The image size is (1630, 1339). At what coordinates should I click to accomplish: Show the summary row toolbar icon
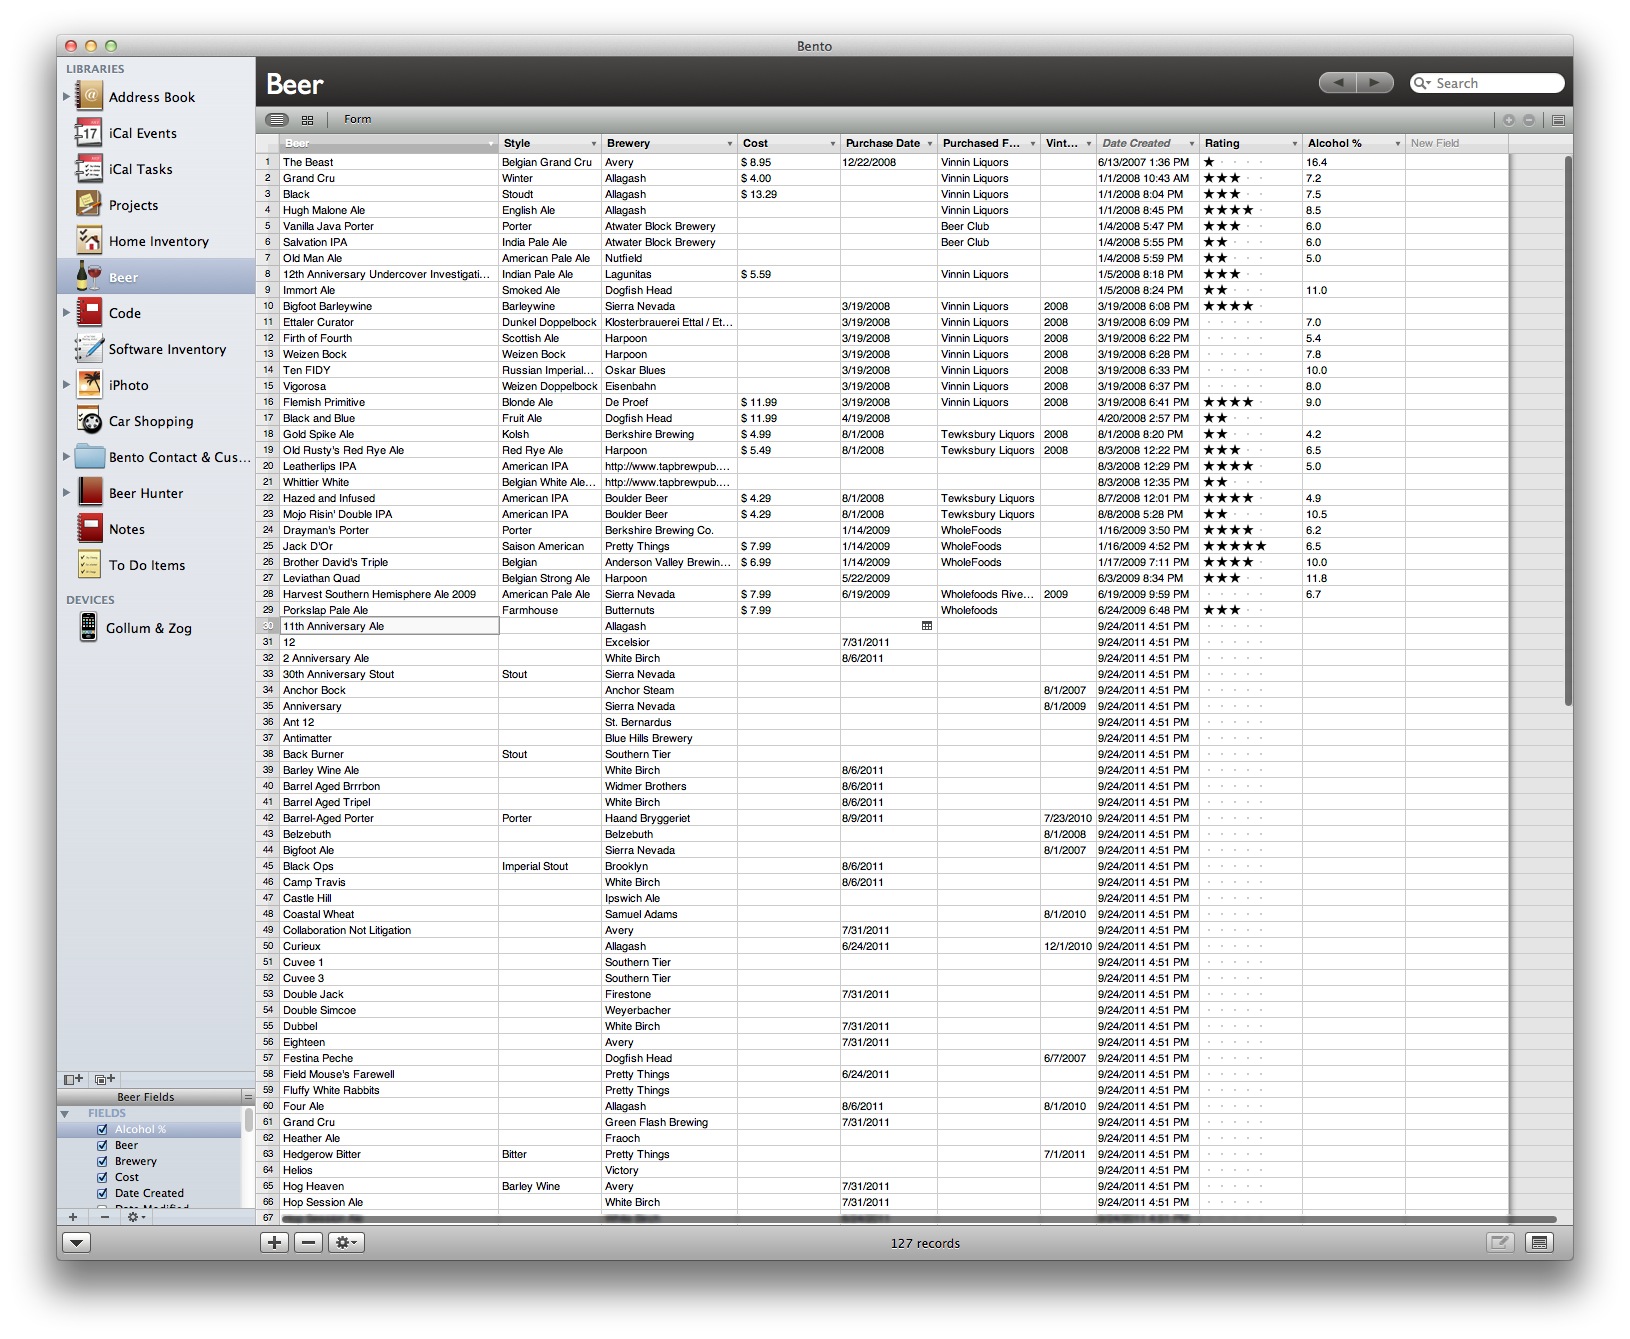coord(1558,120)
